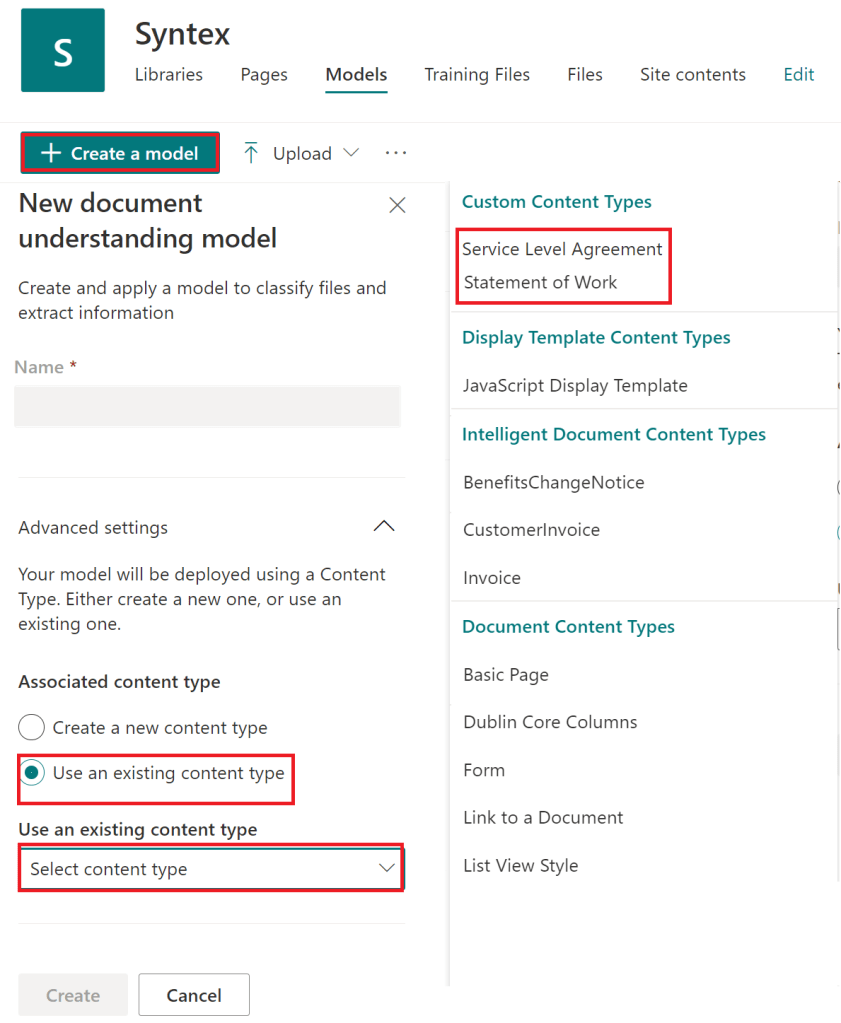841x1023 pixels.
Task: Click the model Name input field
Action: coord(207,407)
